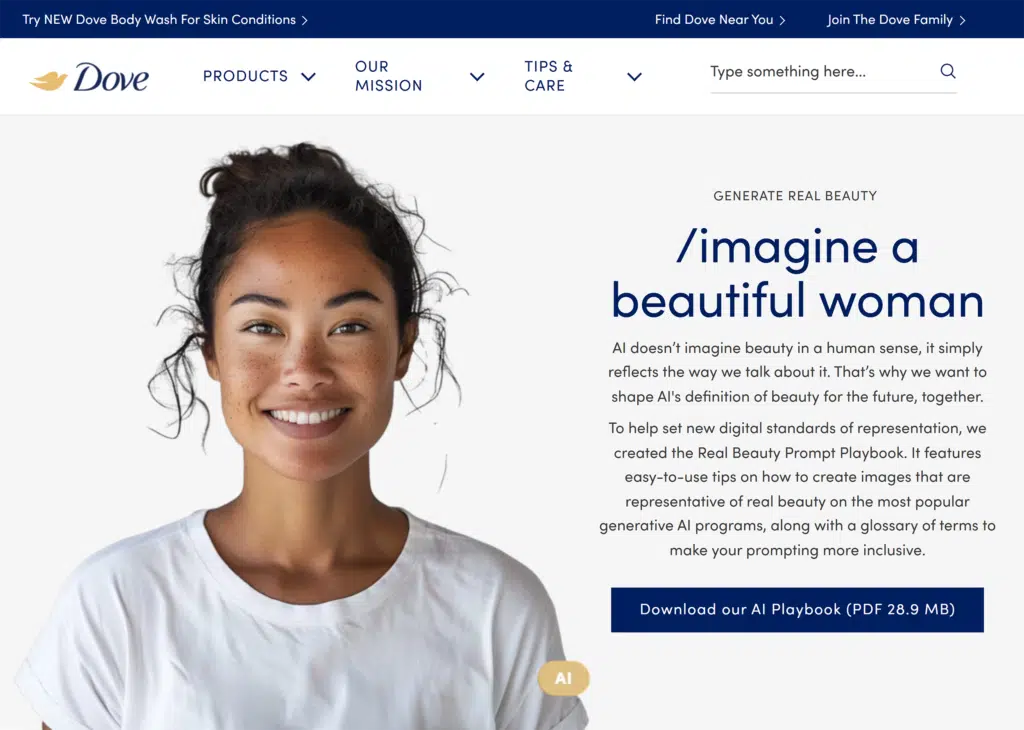Visit the Join The Dove Family link
The width and height of the screenshot is (1024, 730).
click(889, 20)
